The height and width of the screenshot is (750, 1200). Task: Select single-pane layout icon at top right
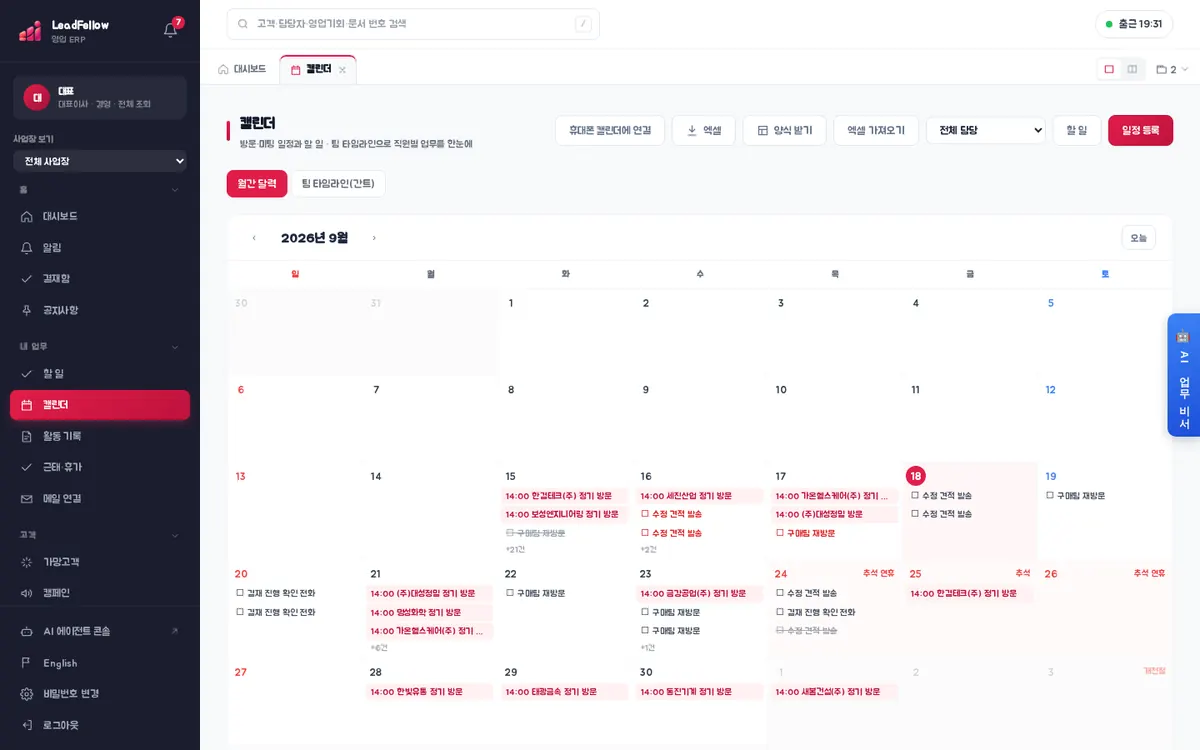click(x=1109, y=69)
